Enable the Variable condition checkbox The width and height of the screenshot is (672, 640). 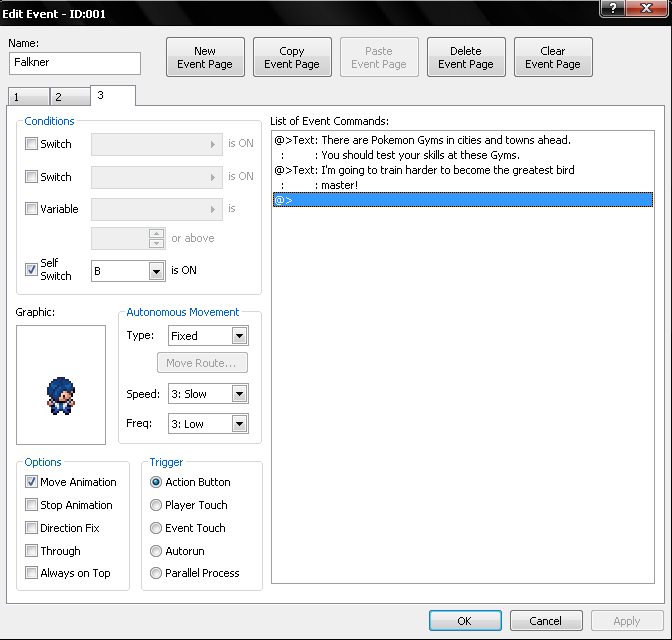click(31, 208)
